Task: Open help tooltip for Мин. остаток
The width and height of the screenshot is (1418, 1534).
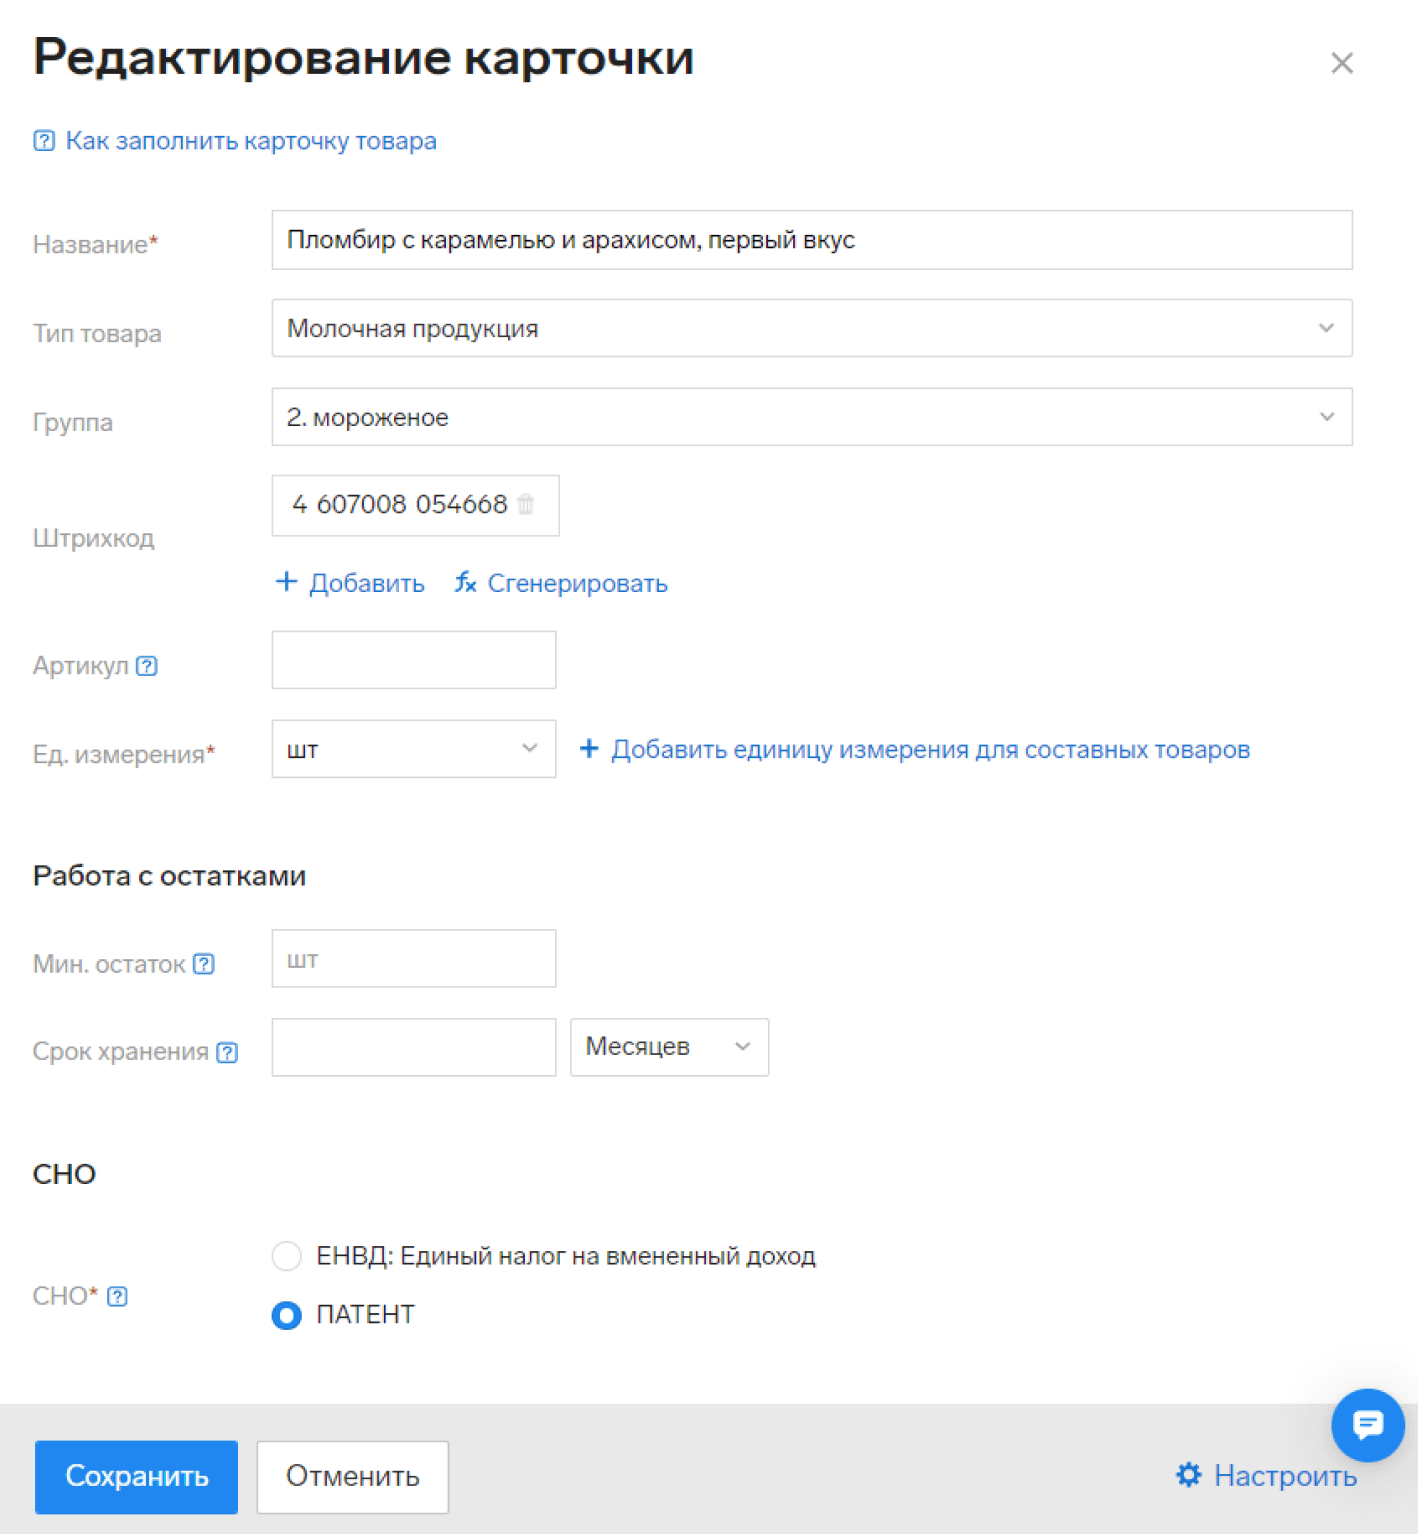Action: pyautogui.click(x=204, y=964)
